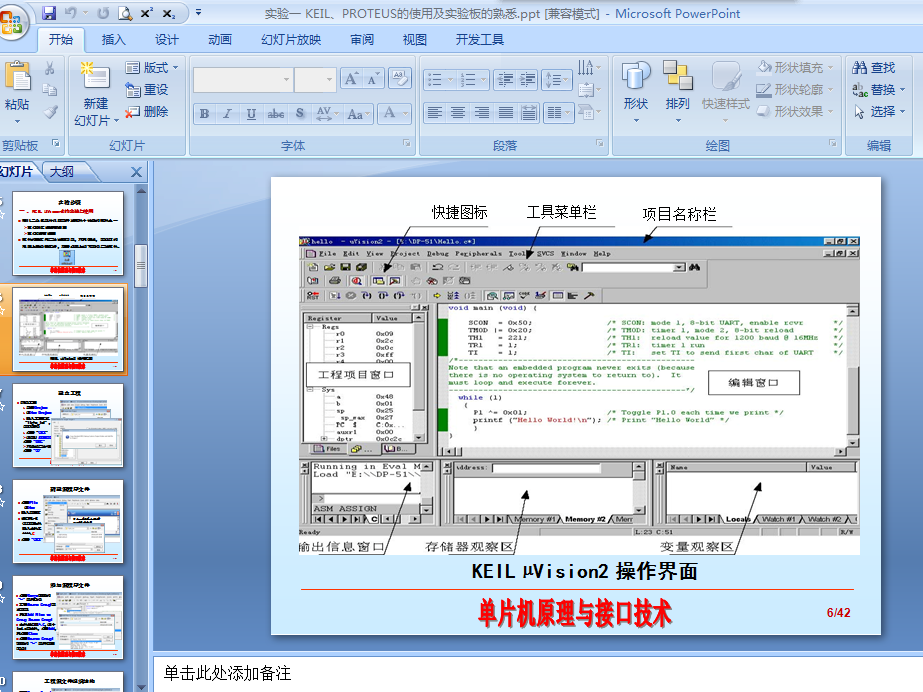This screenshot has height=692, width=923.
Task: Open the 形状 shapes gallery
Action: pos(636,92)
